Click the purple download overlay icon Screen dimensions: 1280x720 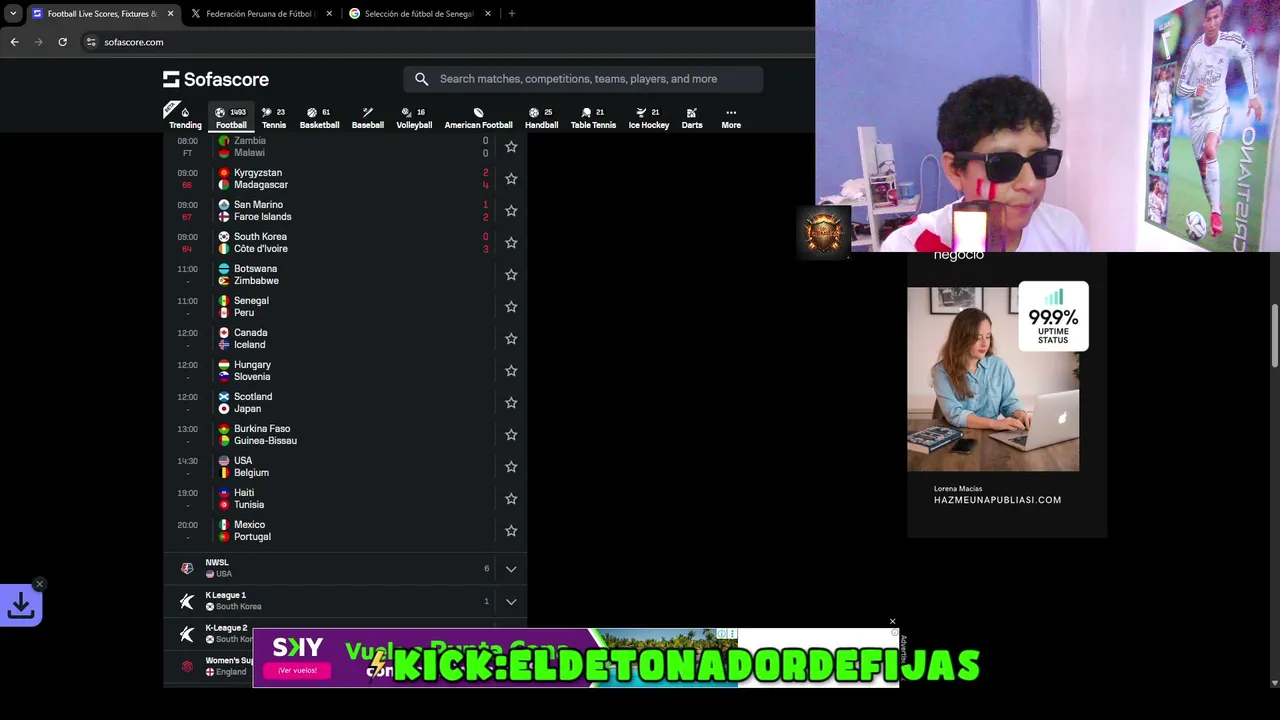coord(21,605)
